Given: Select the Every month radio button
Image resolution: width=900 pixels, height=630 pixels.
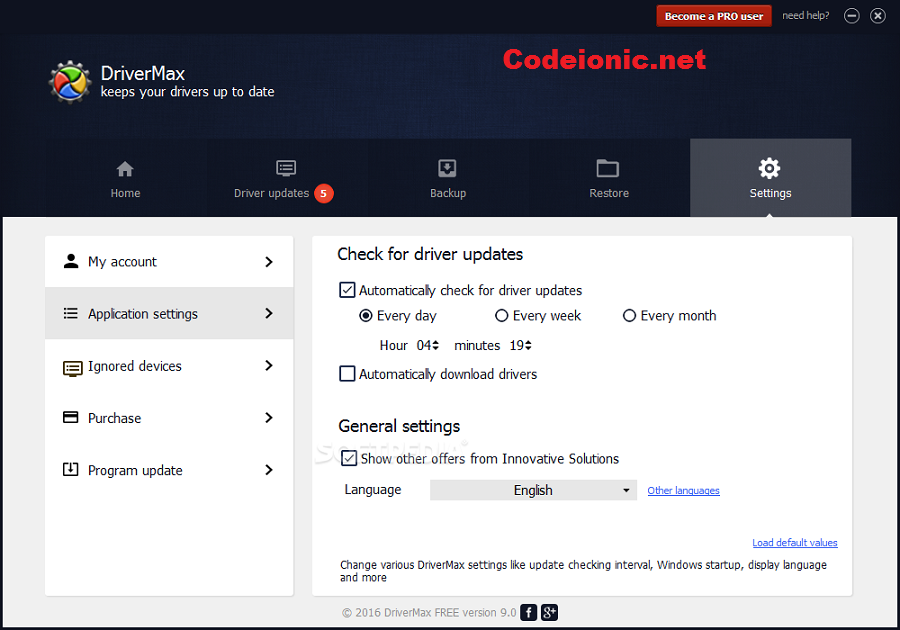Looking at the screenshot, I should [x=630, y=316].
